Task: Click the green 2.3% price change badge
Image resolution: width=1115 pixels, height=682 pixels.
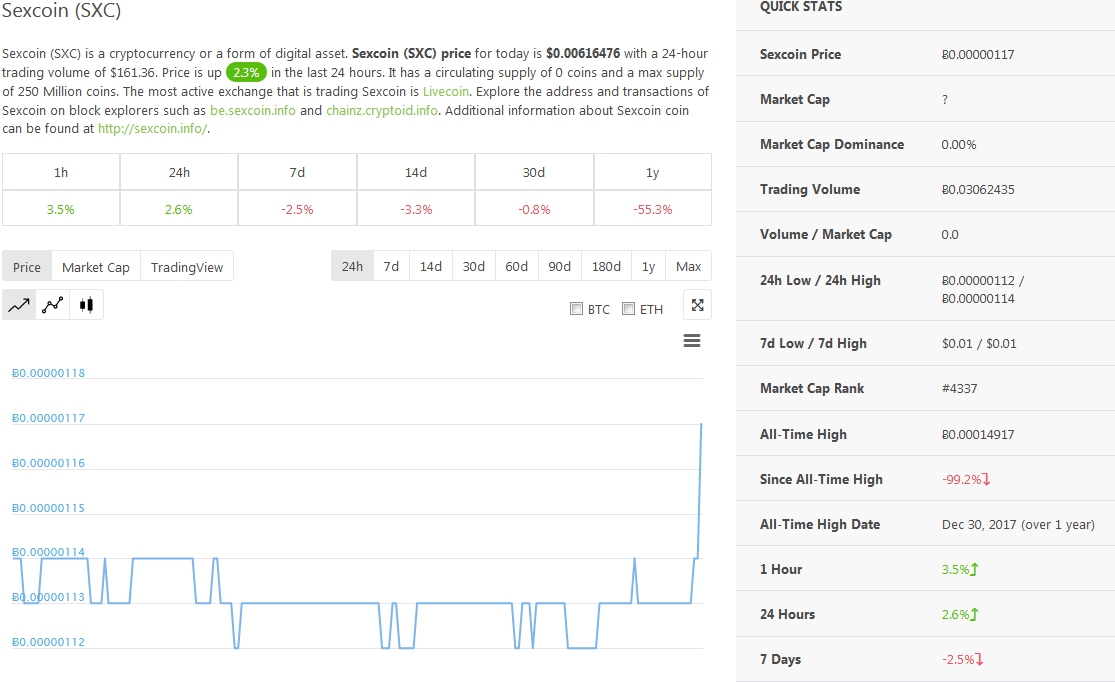Action: [246, 73]
